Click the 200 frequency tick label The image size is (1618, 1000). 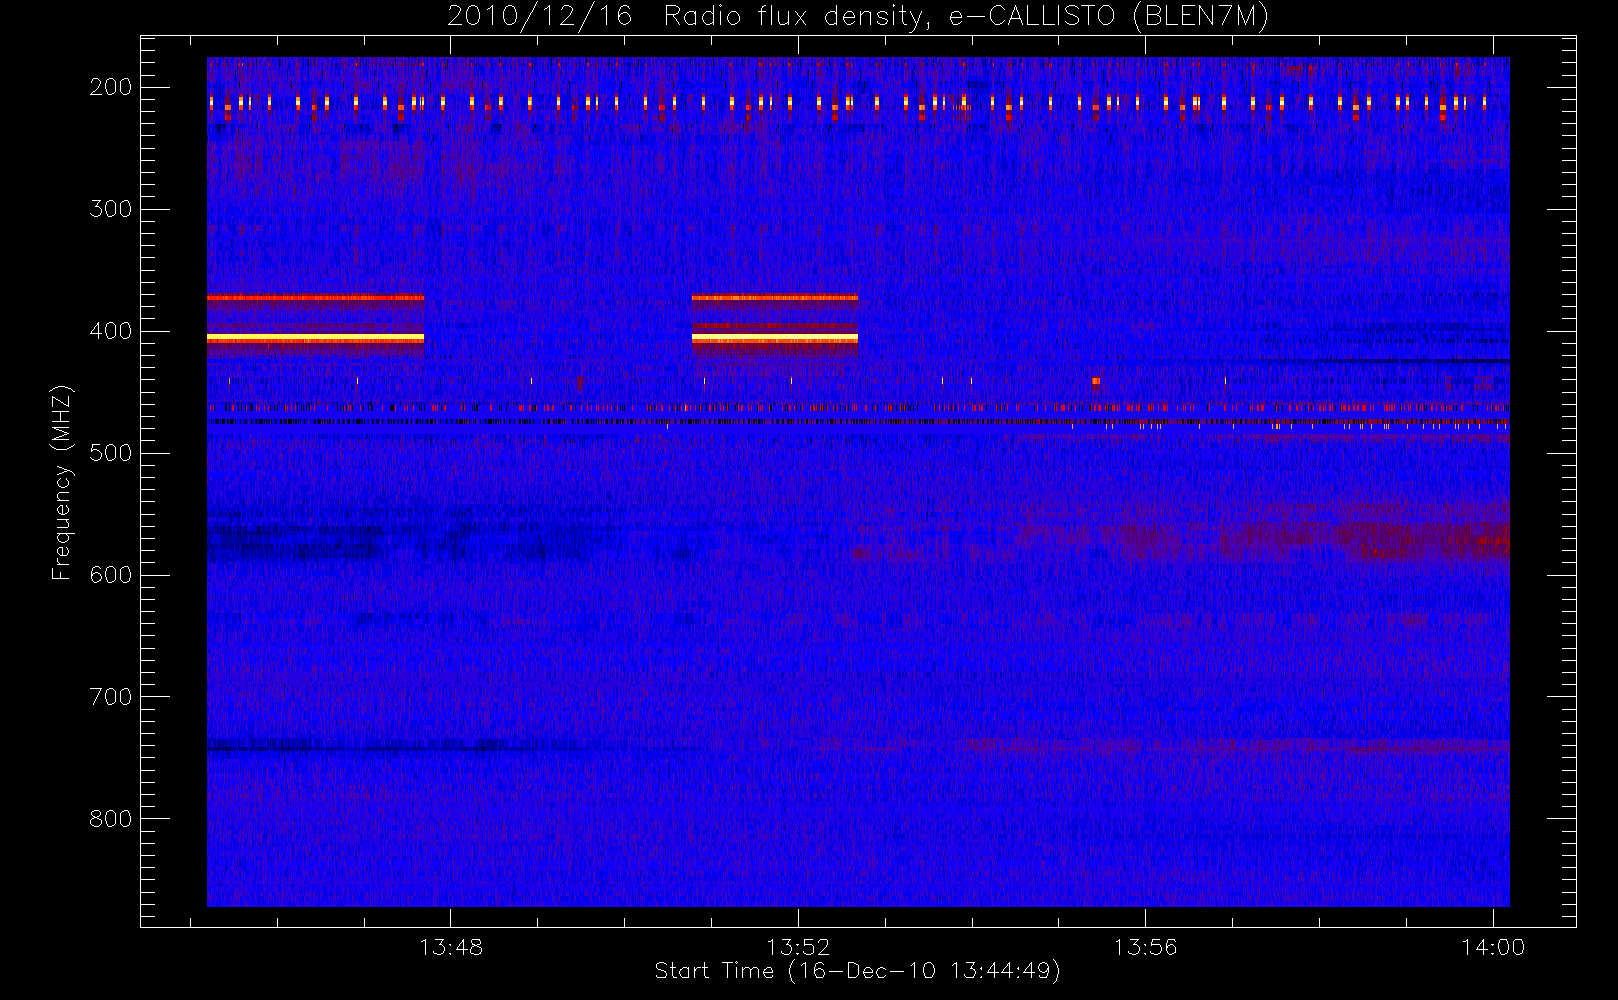(x=110, y=87)
